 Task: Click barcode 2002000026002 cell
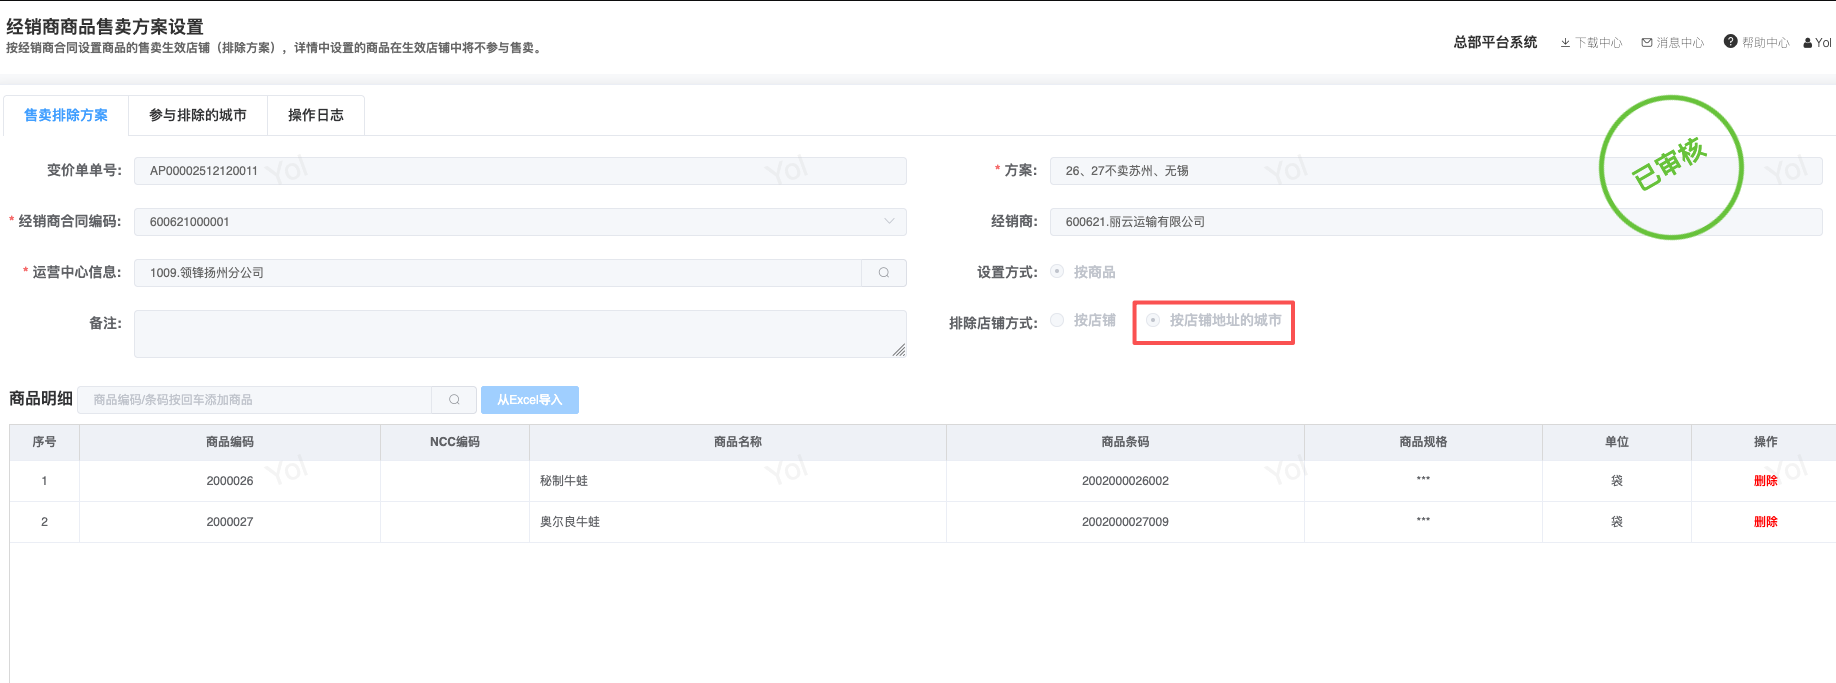pyautogui.click(x=1125, y=481)
